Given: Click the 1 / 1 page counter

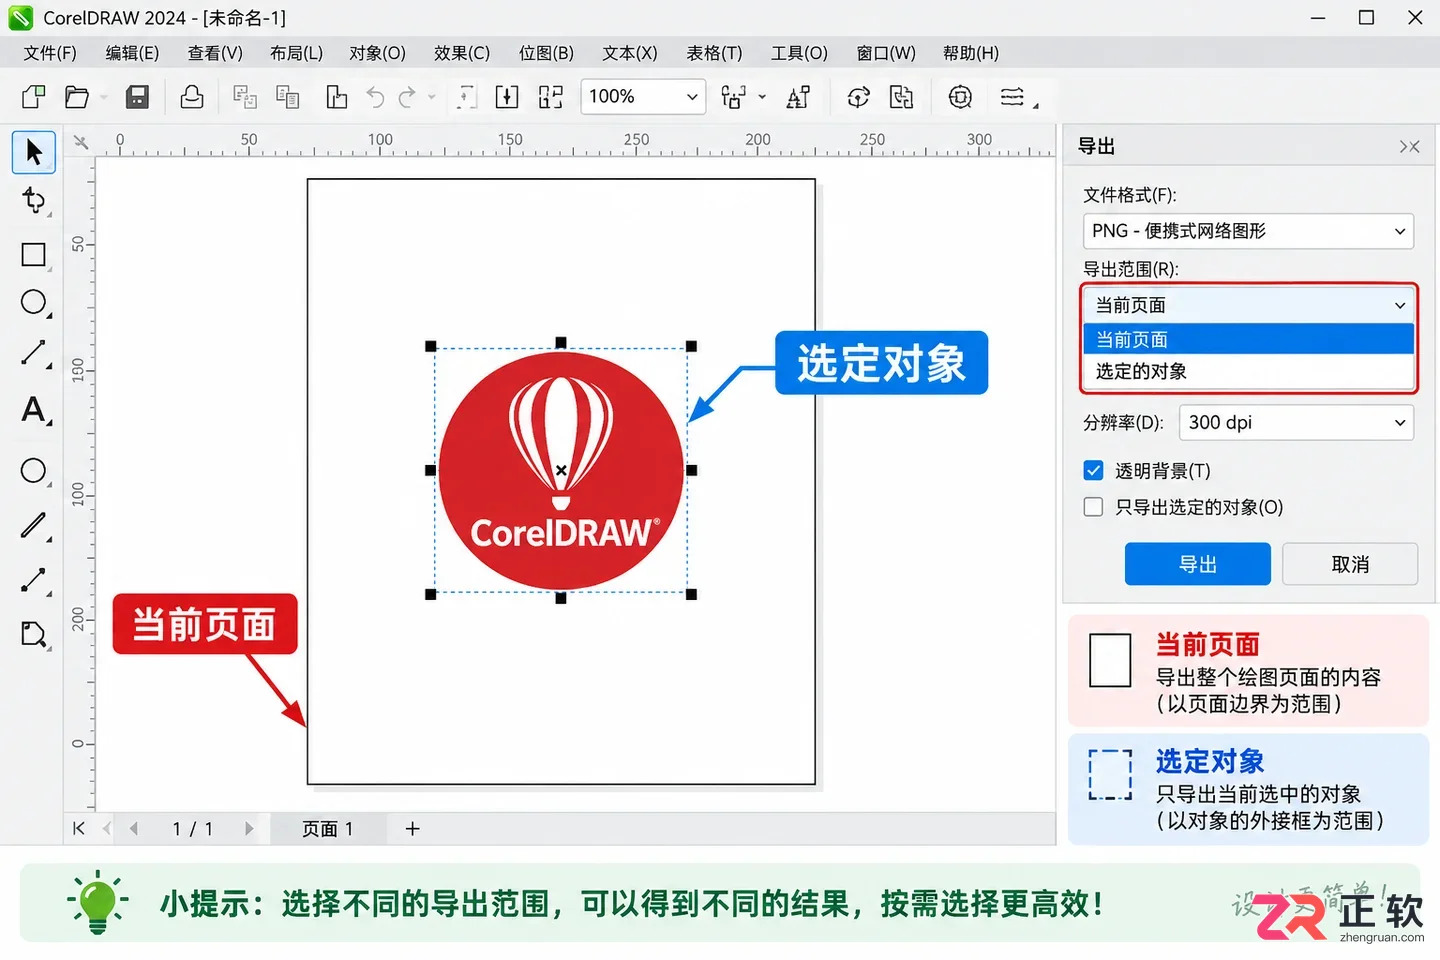Looking at the screenshot, I should 192,829.
